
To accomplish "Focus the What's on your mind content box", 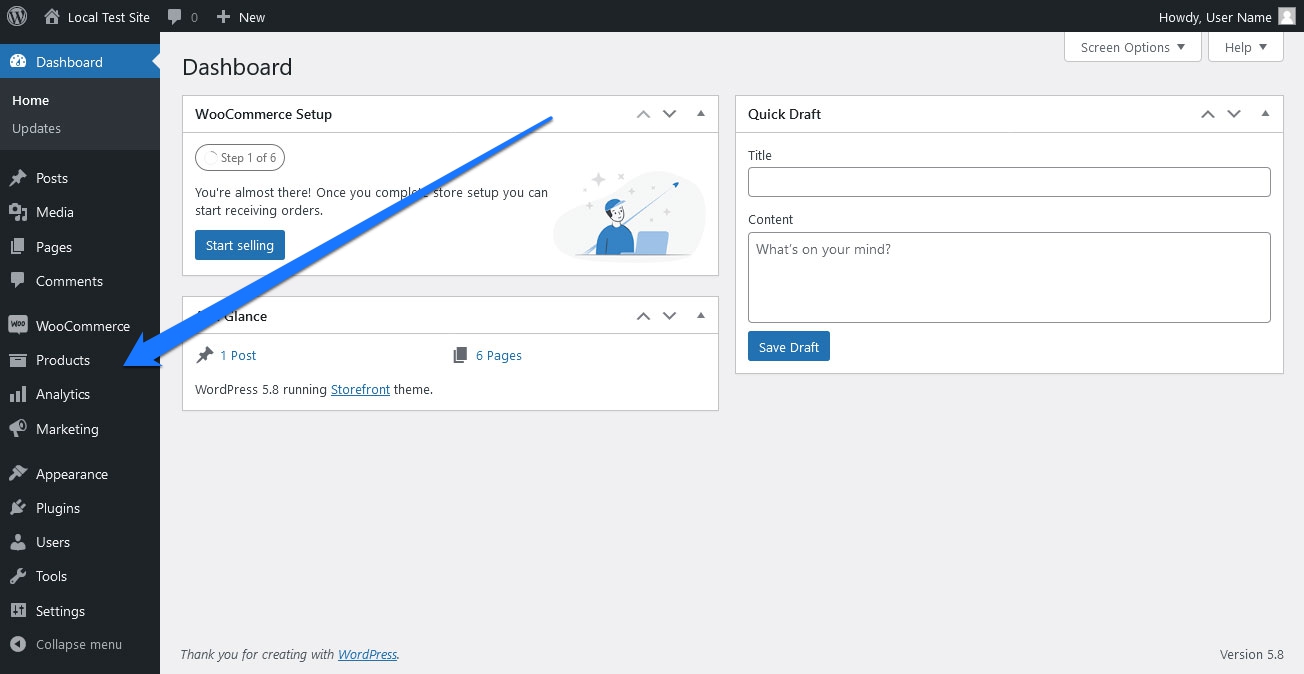I will tap(1009, 277).
